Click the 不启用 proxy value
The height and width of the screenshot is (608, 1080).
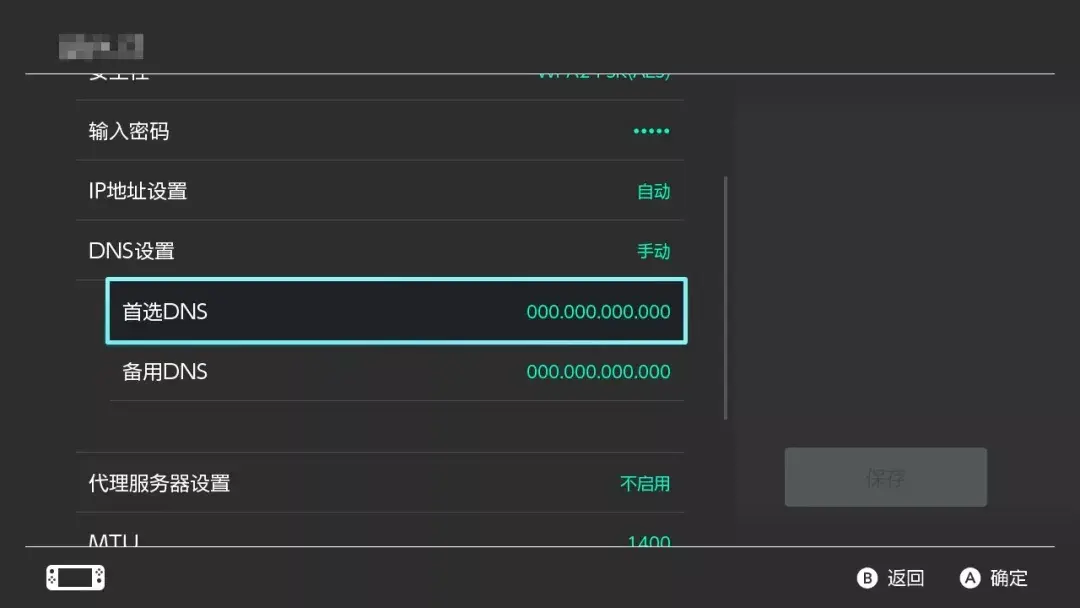[645, 484]
